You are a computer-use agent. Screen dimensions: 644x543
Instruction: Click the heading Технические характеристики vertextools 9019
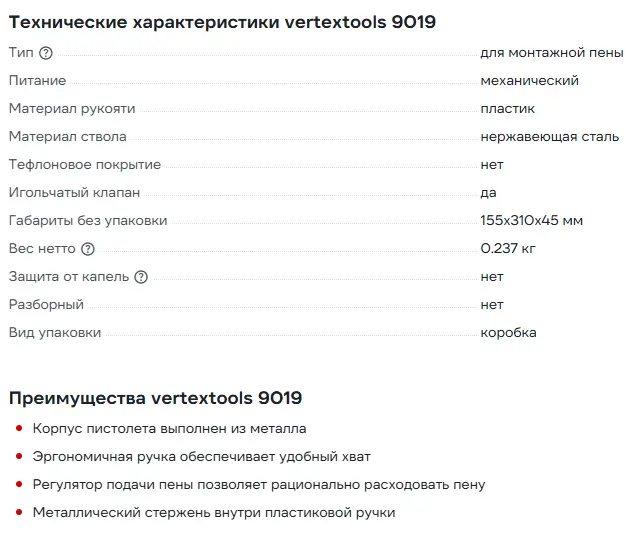tap(222, 21)
